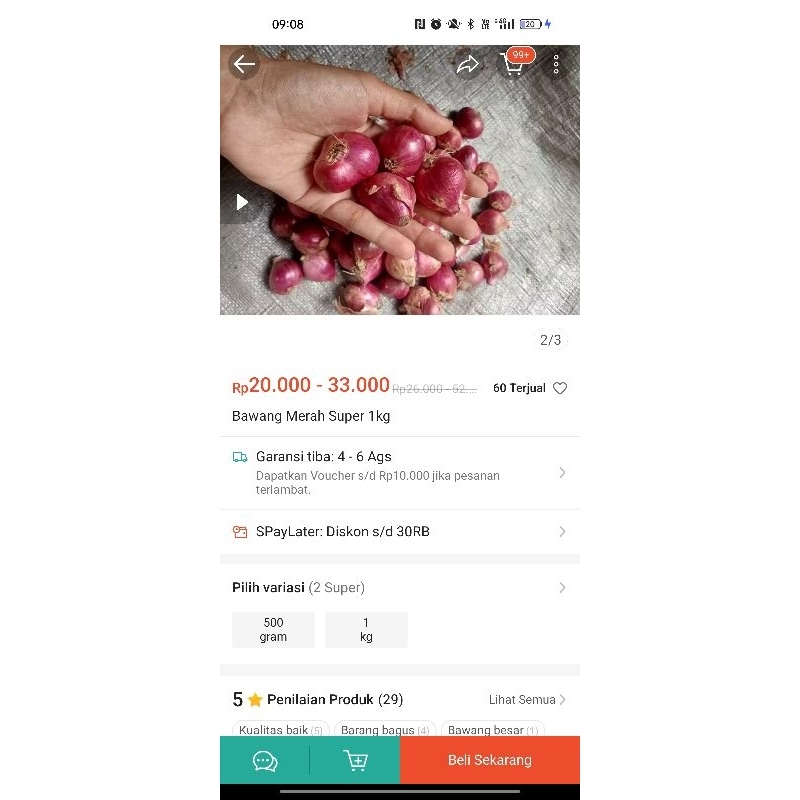Tap the back arrow icon
Viewport: 800px width, 800px height.
point(244,65)
